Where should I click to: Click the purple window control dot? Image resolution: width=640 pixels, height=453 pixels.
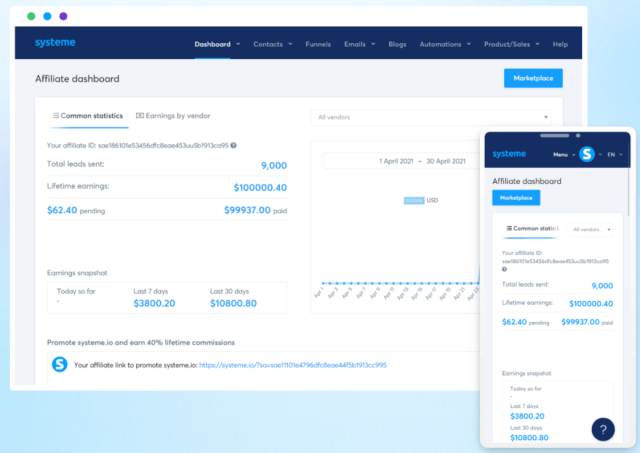(x=63, y=16)
